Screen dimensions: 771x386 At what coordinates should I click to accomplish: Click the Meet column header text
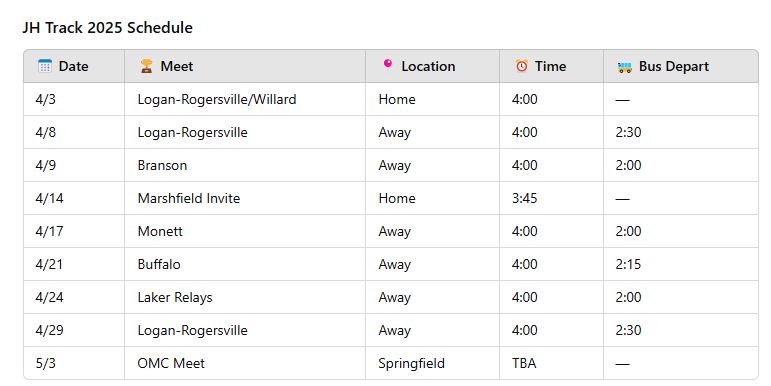177,66
